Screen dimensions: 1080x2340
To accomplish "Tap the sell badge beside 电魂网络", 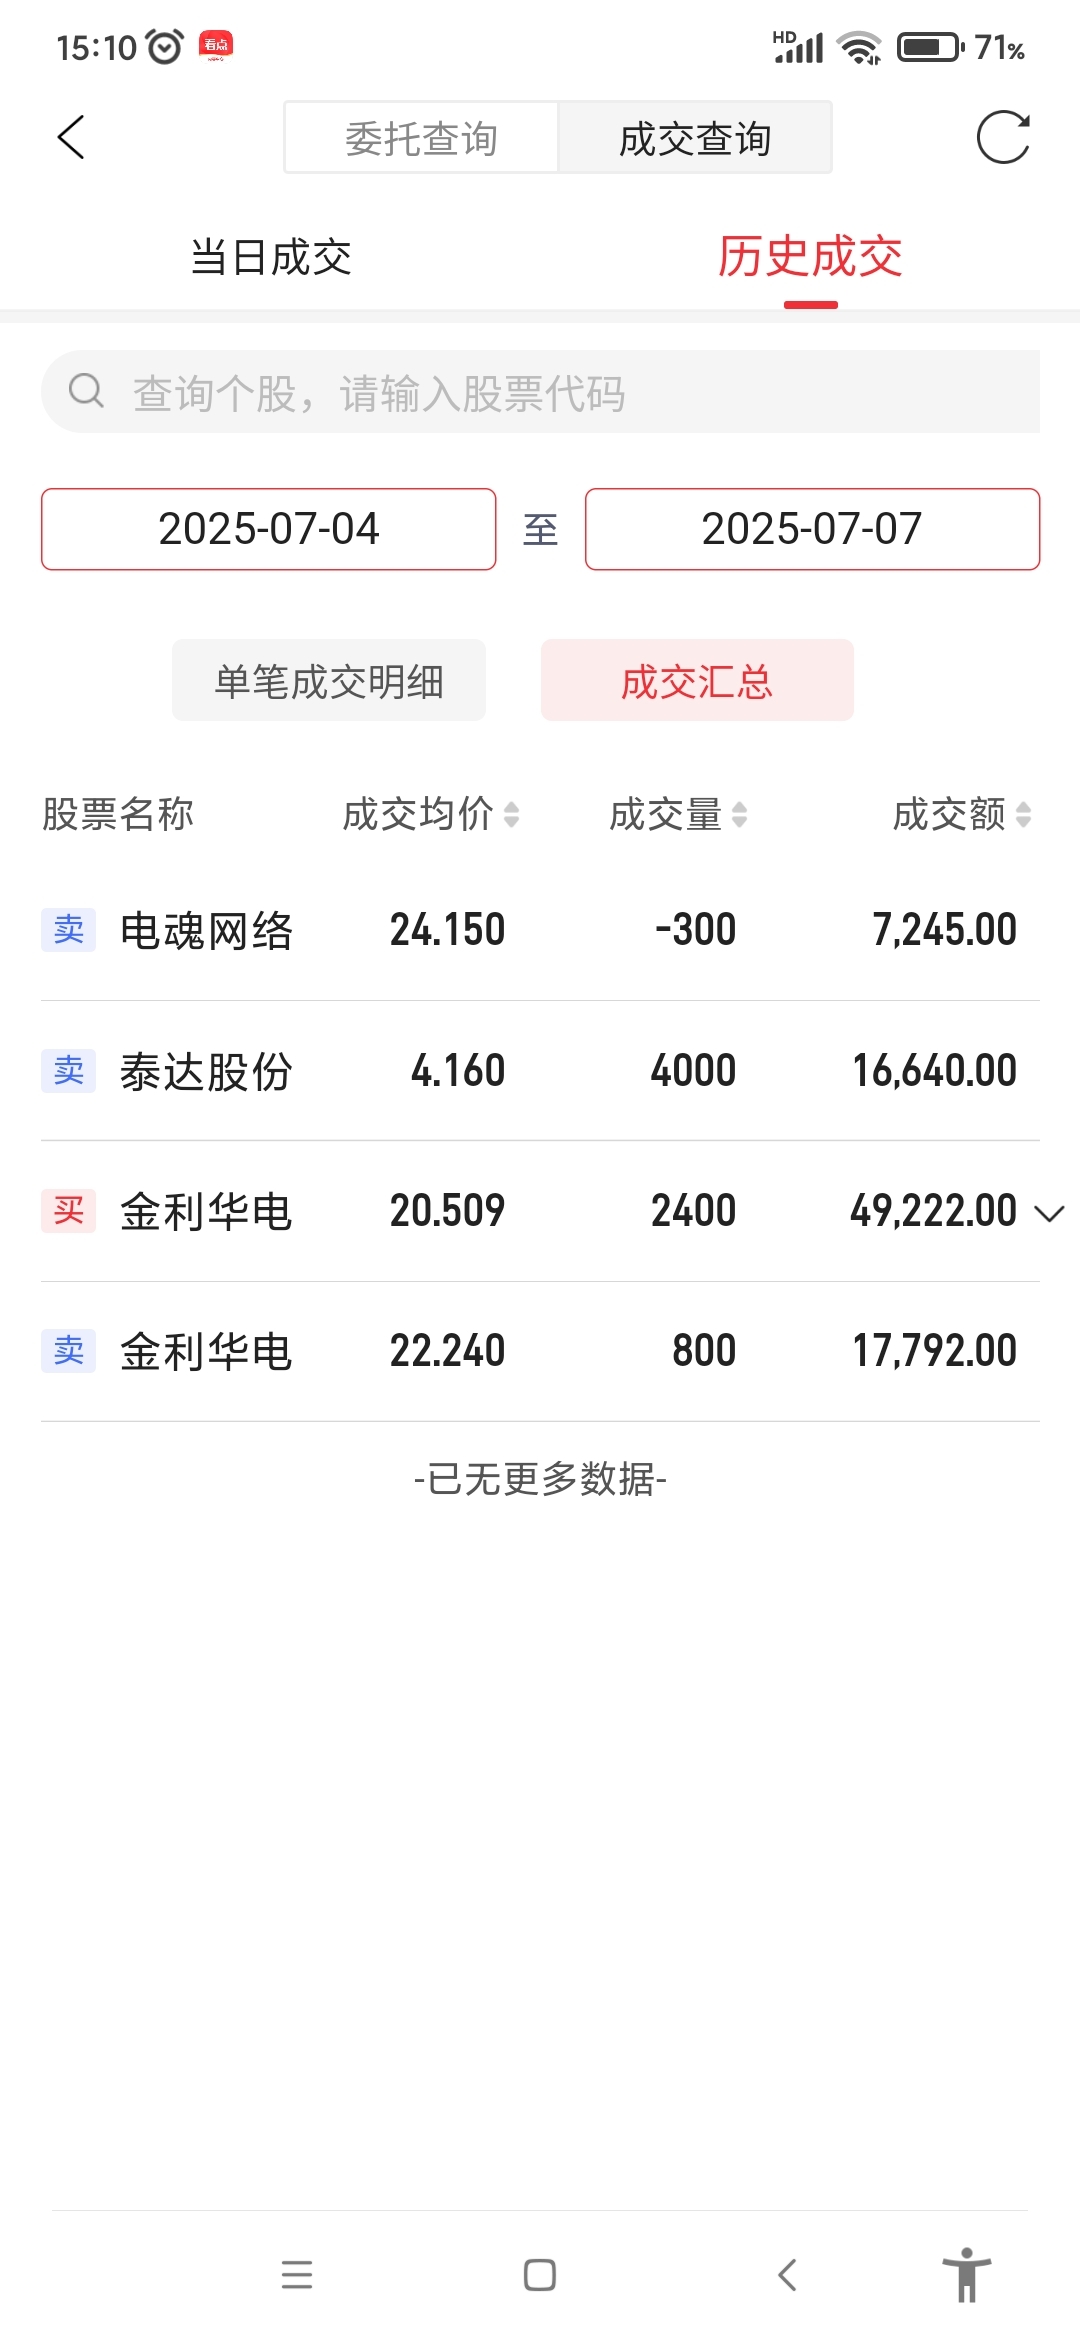I will (68, 930).
